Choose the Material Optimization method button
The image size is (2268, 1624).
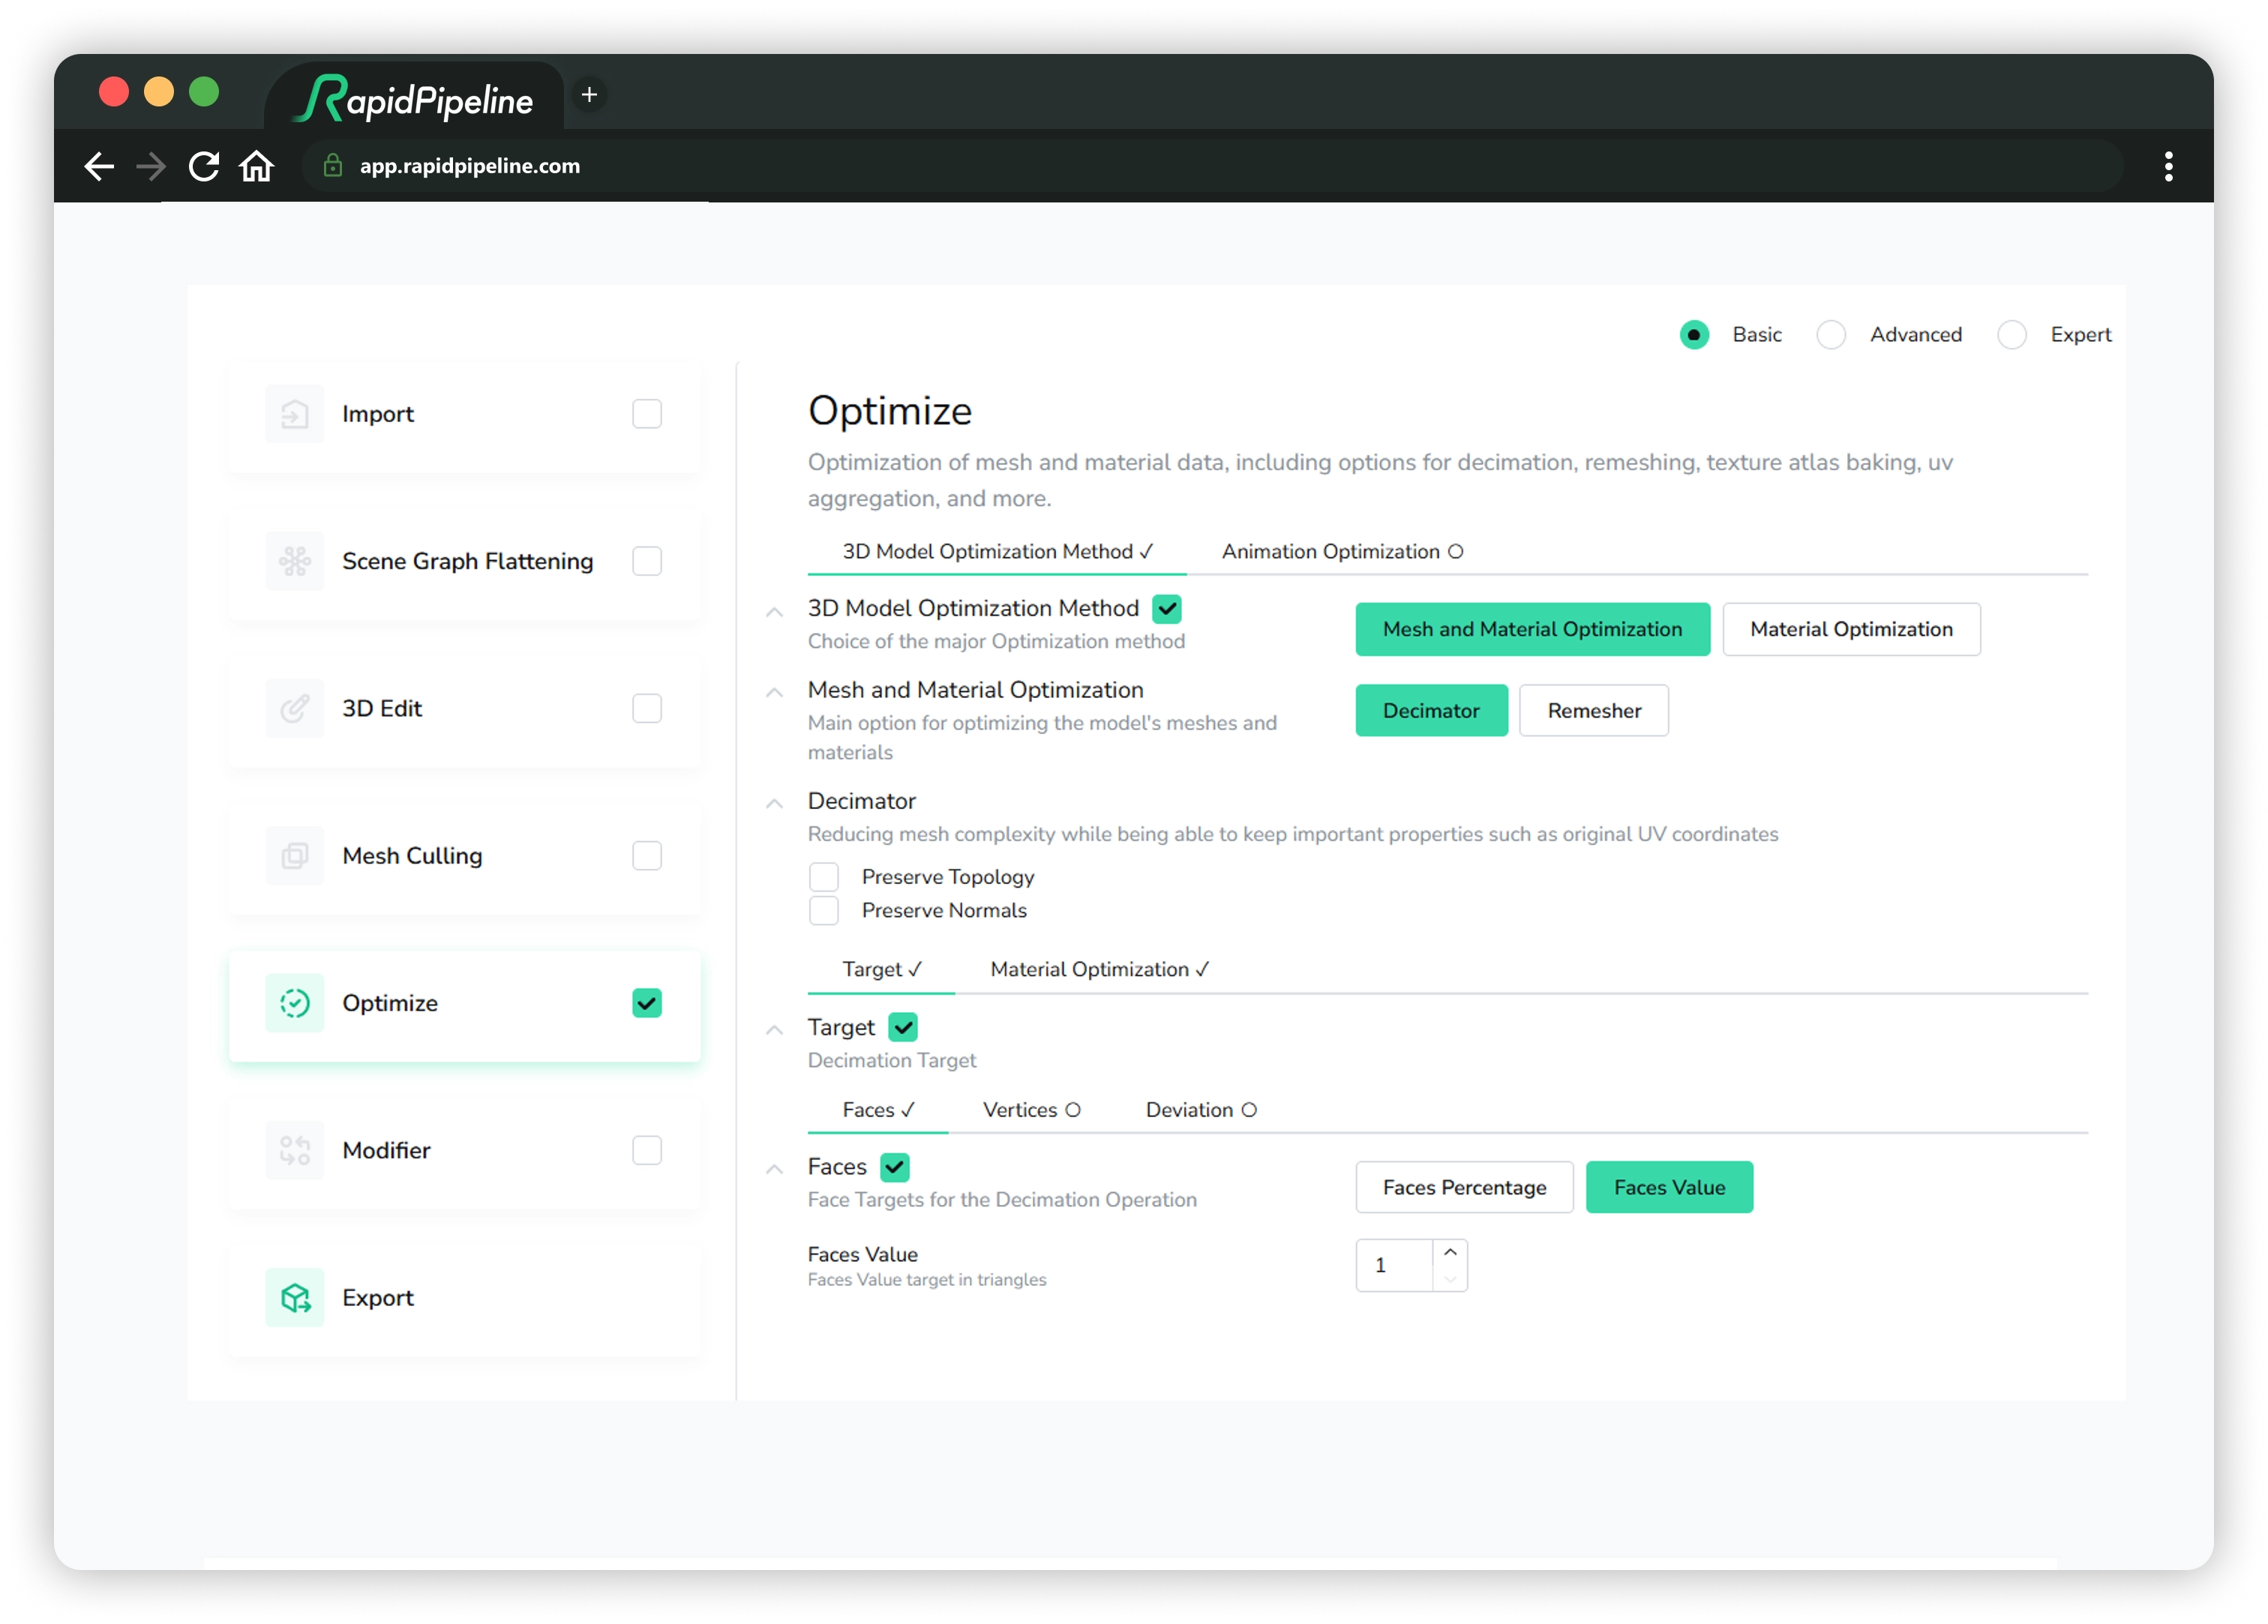1851,630
